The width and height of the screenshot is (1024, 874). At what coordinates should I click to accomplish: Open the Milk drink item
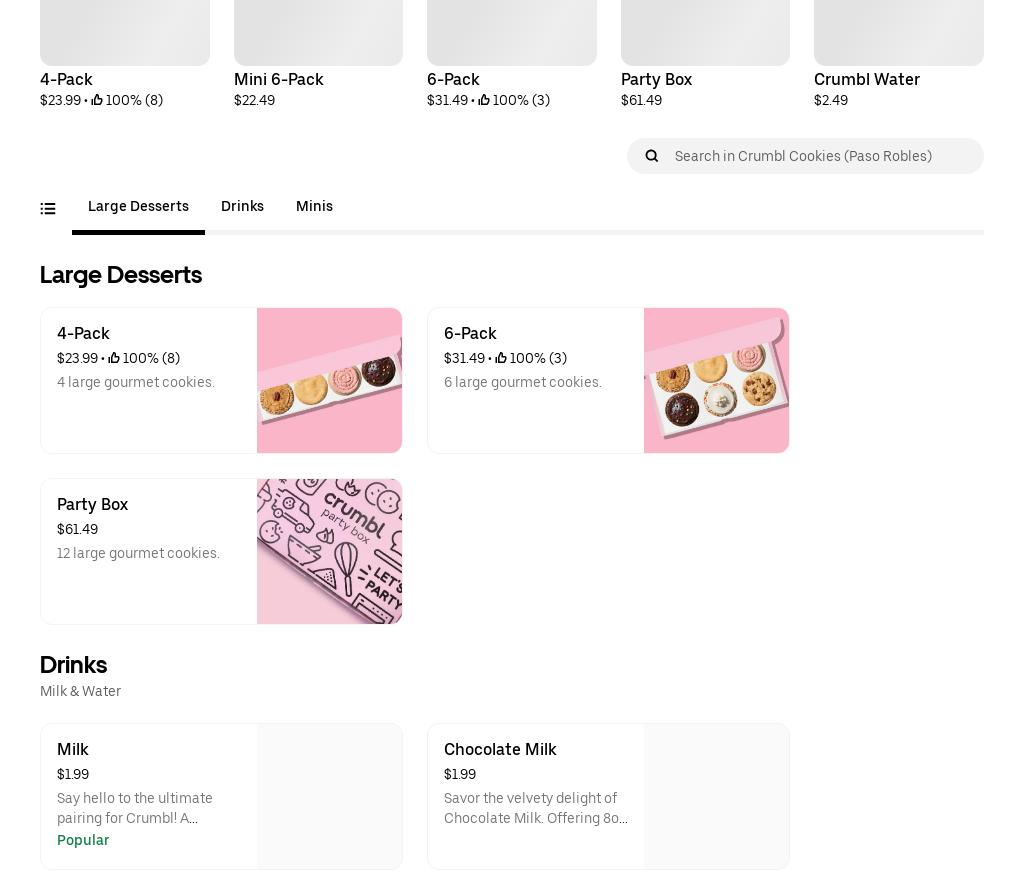pos(148,796)
